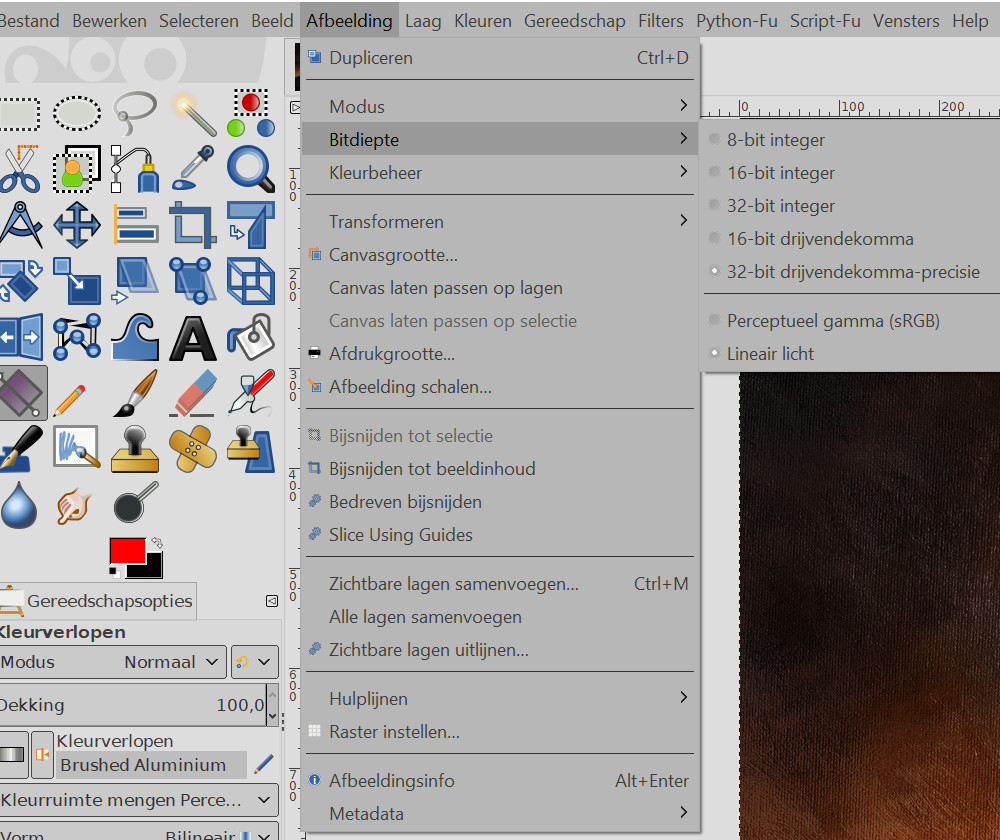
Task: Click Zichtbare lagen samenvoegen…
Action: click(500, 584)
